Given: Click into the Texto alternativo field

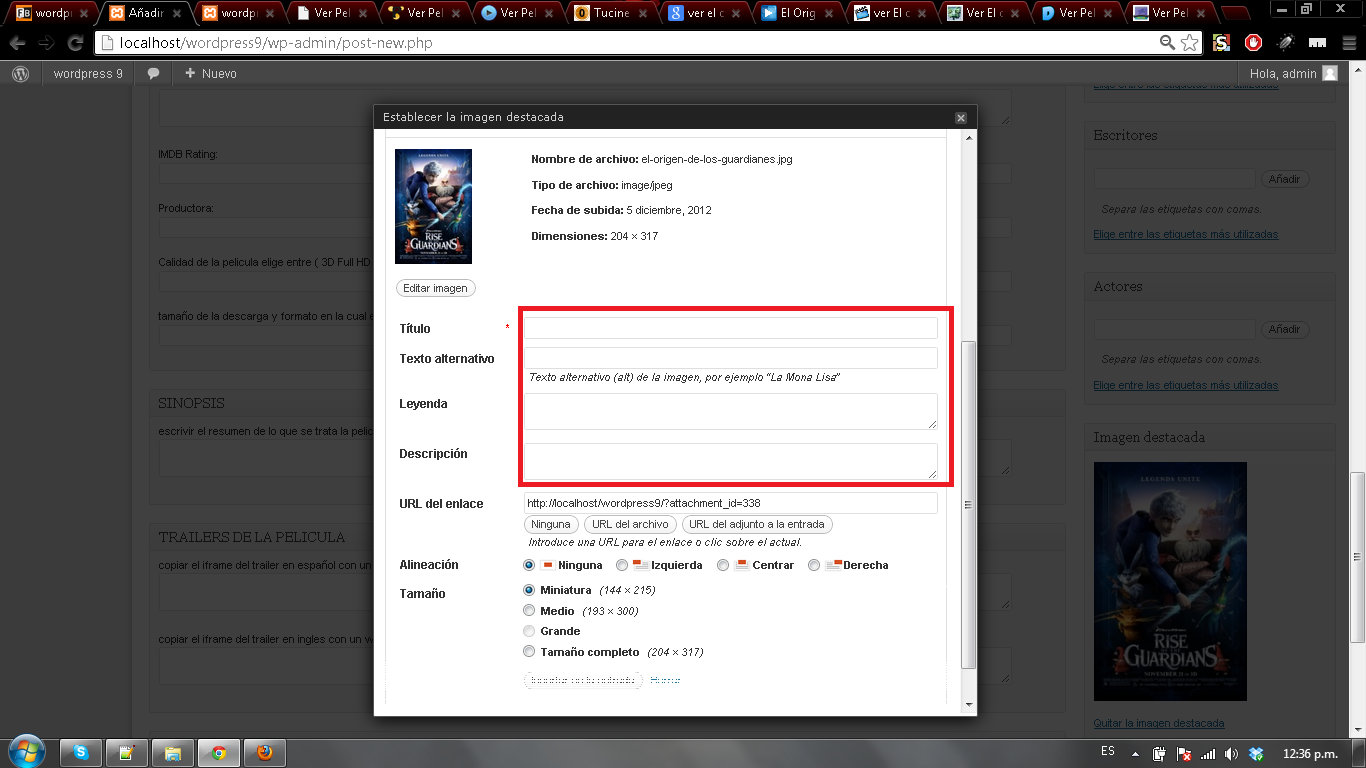Looking at the screenshot, I should coord(731,358).
